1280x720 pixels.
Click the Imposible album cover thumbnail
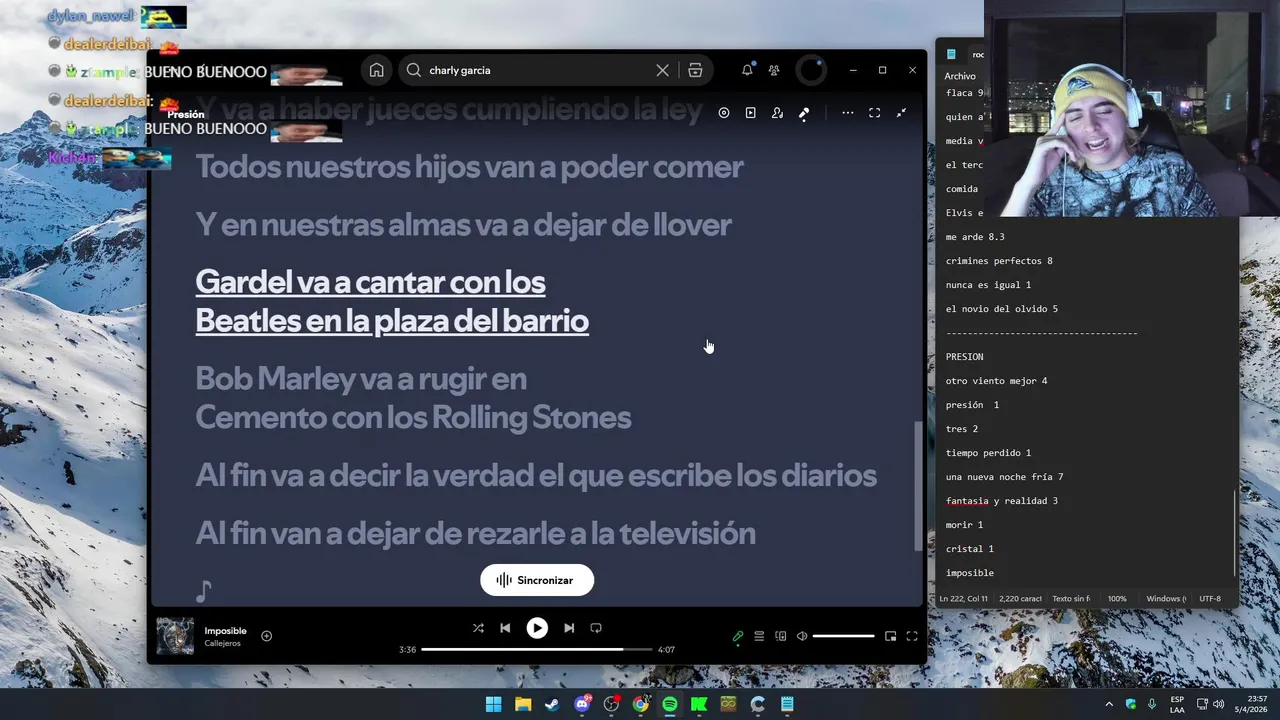[x=175, y=637]
